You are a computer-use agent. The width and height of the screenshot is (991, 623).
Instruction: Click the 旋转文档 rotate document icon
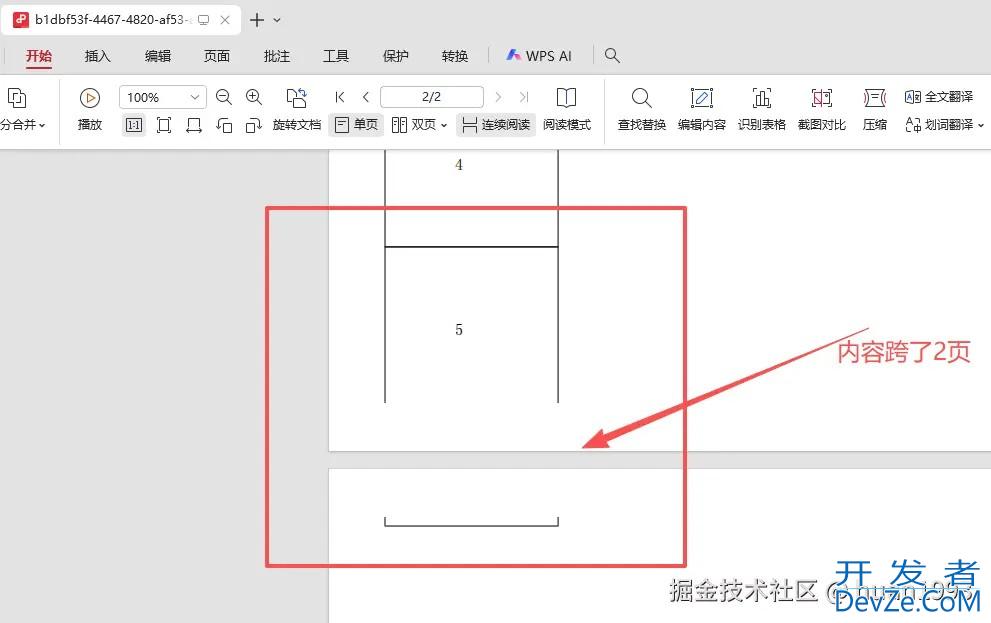(x=296, y=98)
